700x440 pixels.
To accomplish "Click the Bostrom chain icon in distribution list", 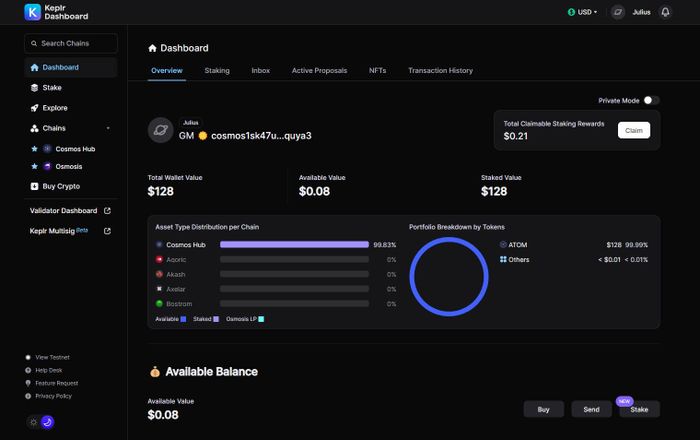I will [x=159, y=303].
